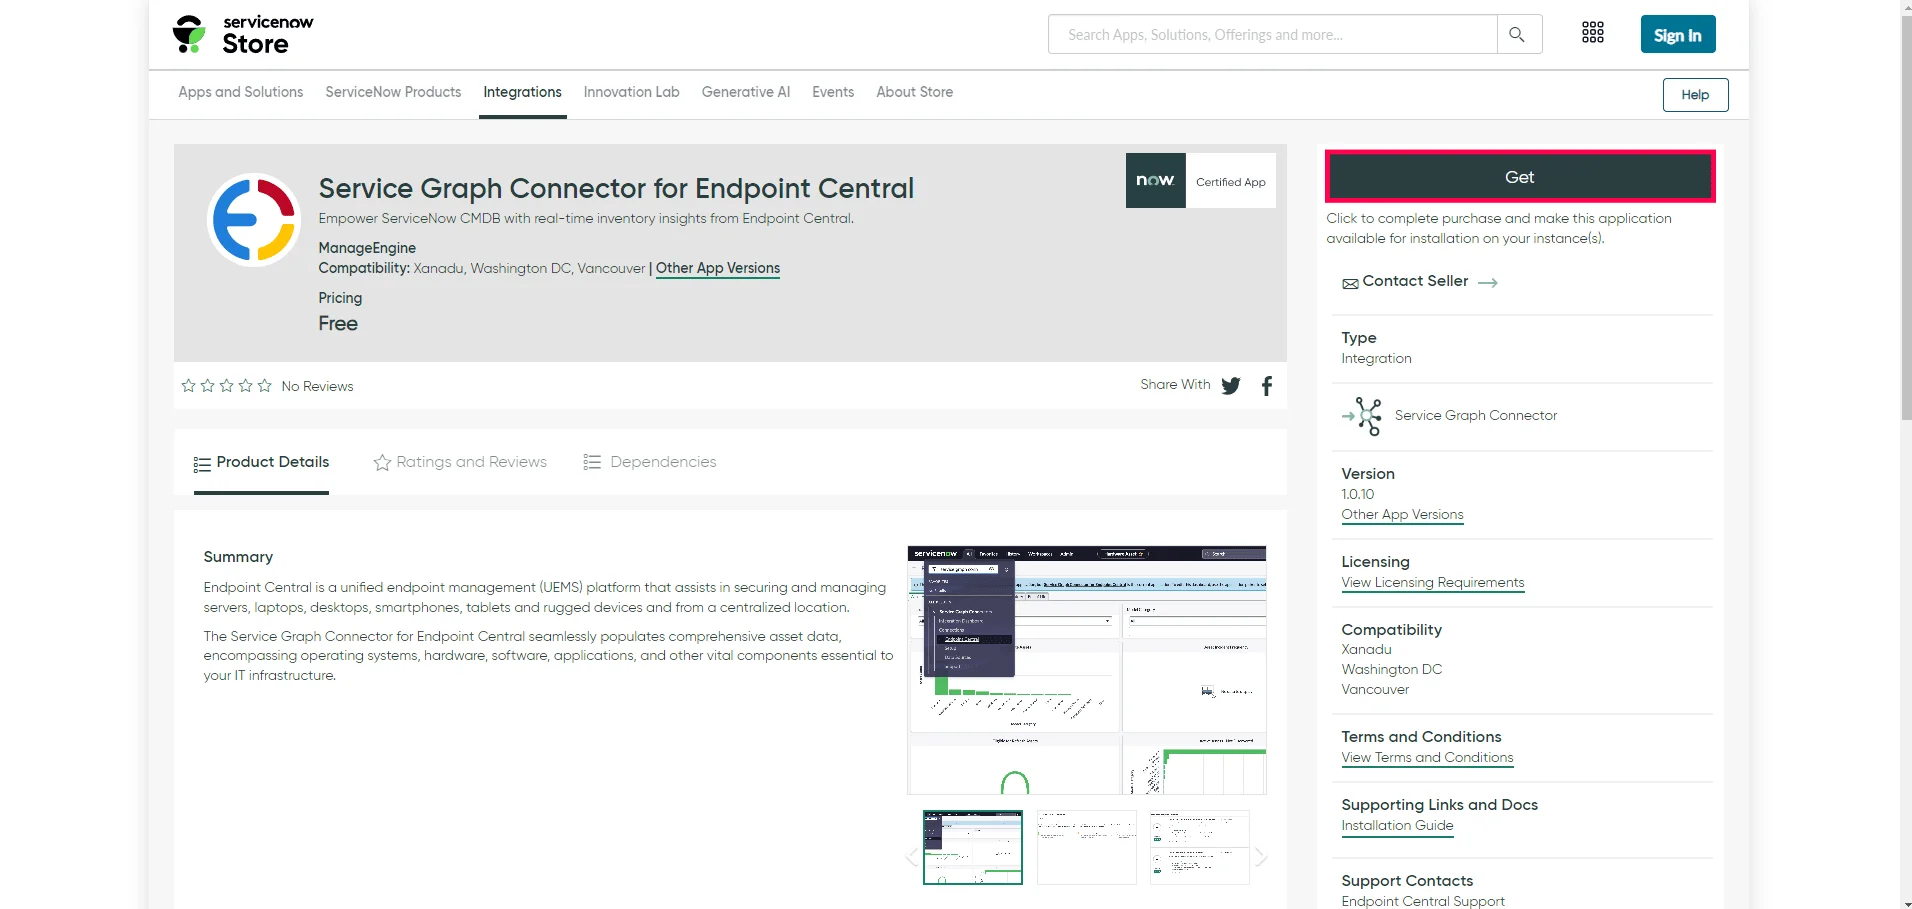Viewport: 1912px width, 909px height.
Task: Click the Endpoint Central app logo
Action: tap(254, 220)
